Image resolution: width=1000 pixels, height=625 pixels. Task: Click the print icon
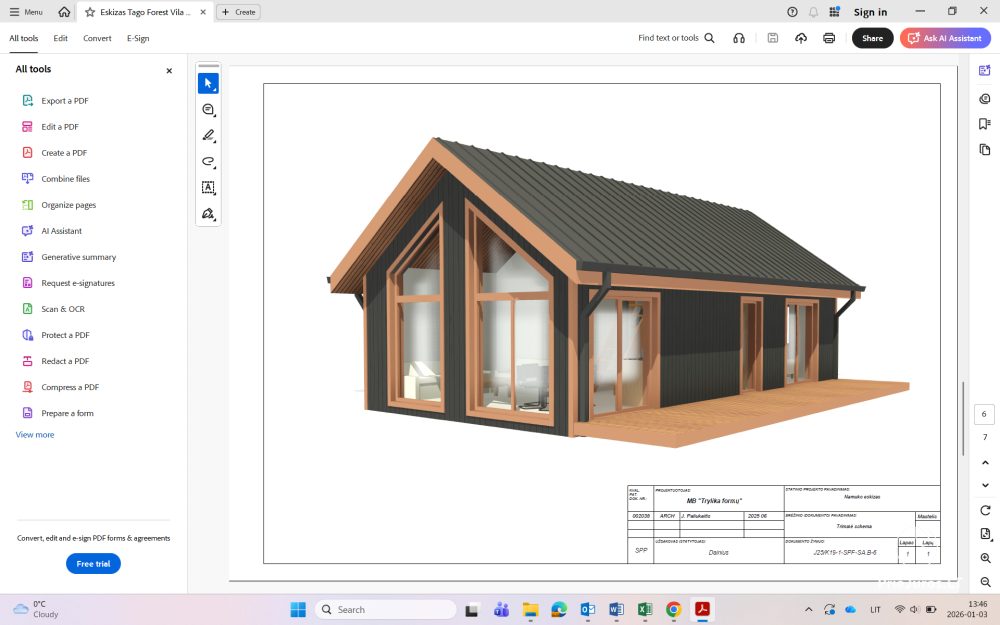[829, 38]
